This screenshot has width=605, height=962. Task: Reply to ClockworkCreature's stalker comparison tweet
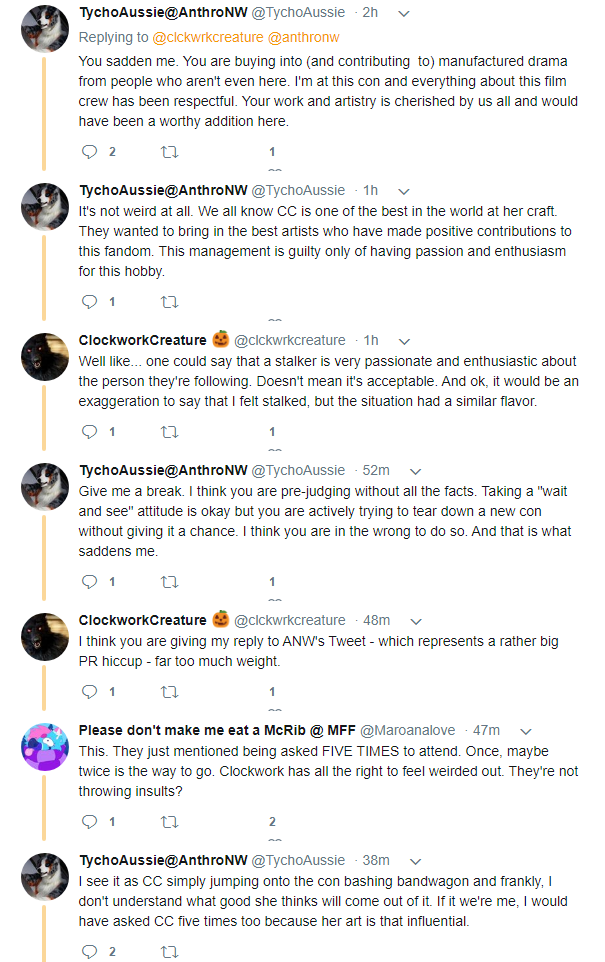(x=89, y=432)
